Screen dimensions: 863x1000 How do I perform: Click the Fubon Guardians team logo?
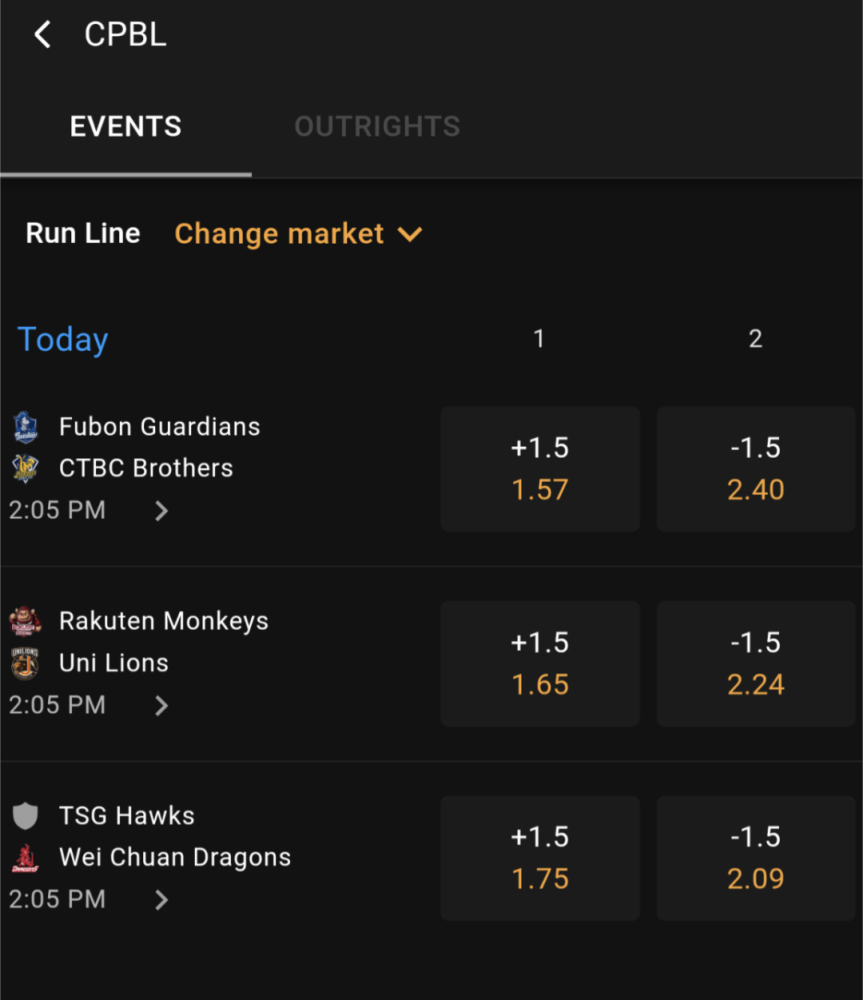tap(26, 427)
